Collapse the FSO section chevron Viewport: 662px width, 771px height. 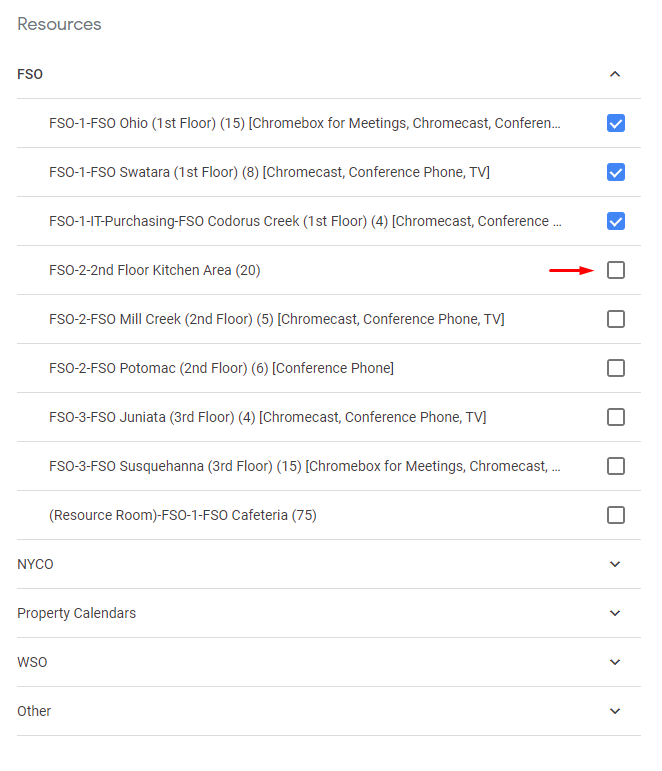(615, 74)
